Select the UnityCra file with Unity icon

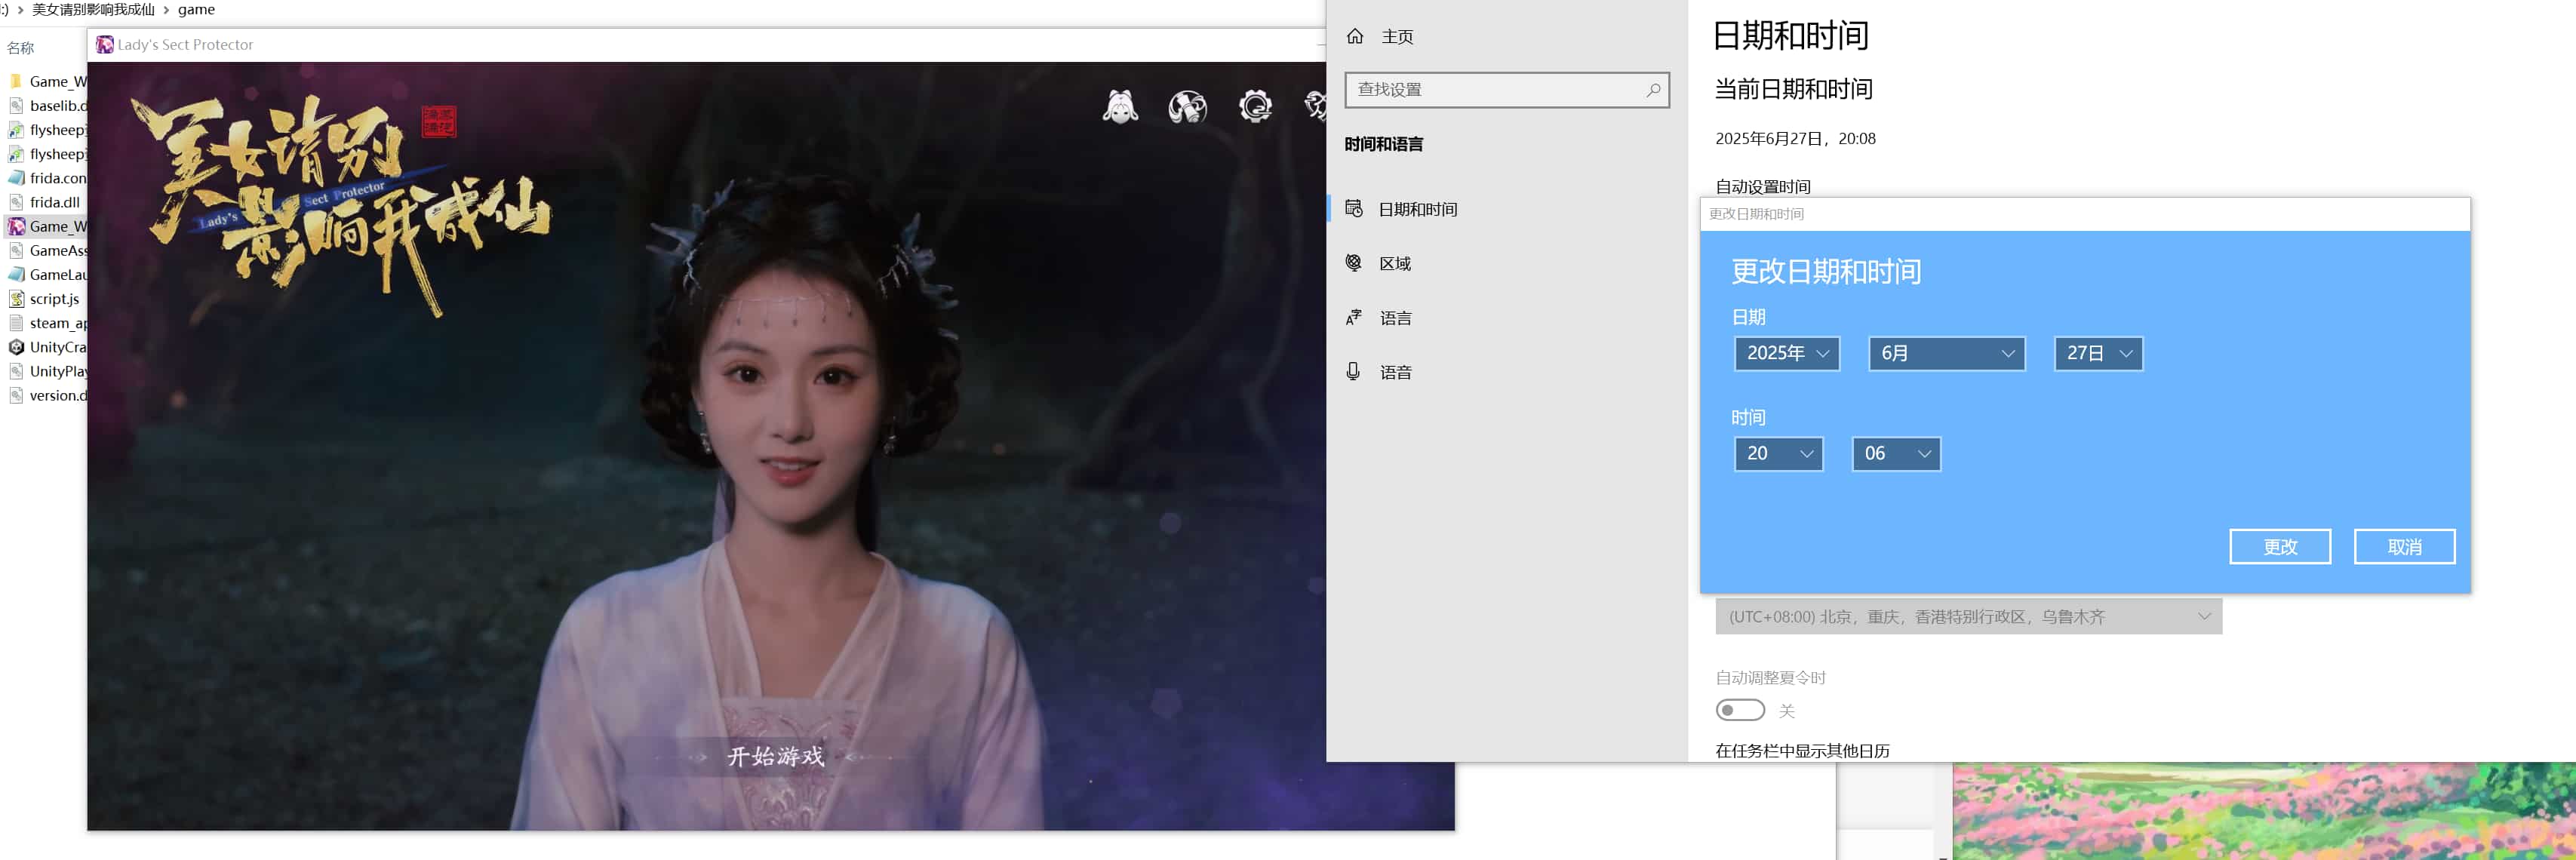pos(16,347)
